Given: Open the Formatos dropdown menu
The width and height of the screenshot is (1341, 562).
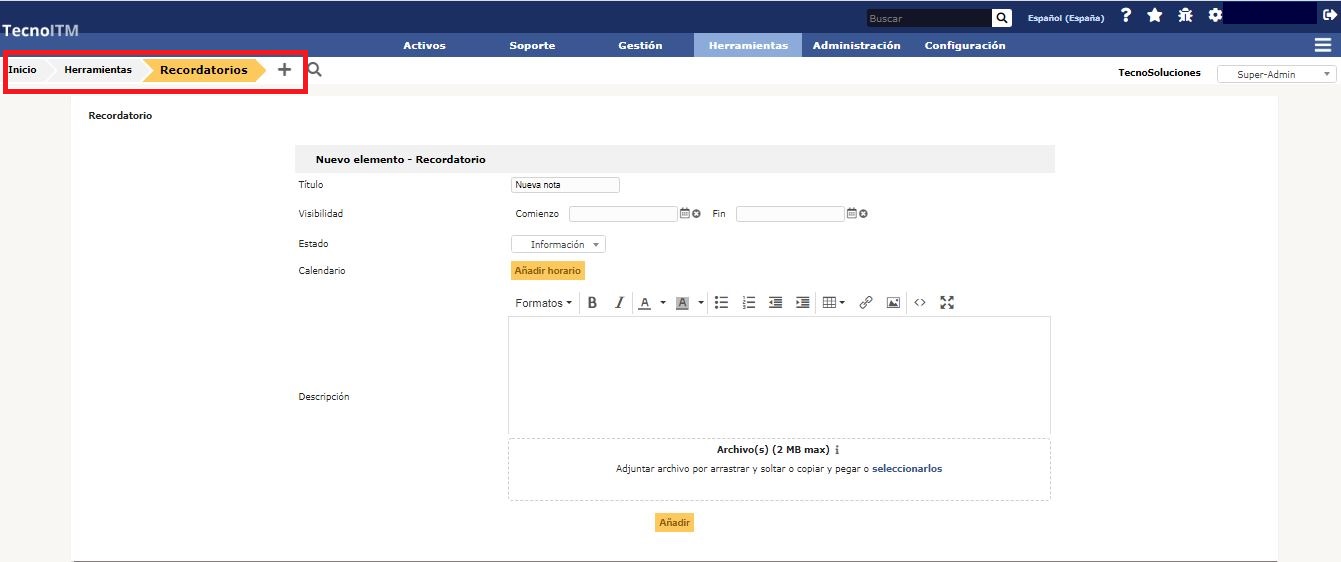Looking at the screenshot, I should (543, 303).
